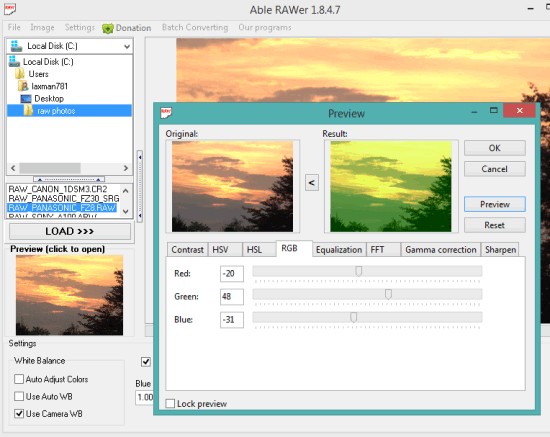Open the Gamma correction tab

click(x=441, y=250)
